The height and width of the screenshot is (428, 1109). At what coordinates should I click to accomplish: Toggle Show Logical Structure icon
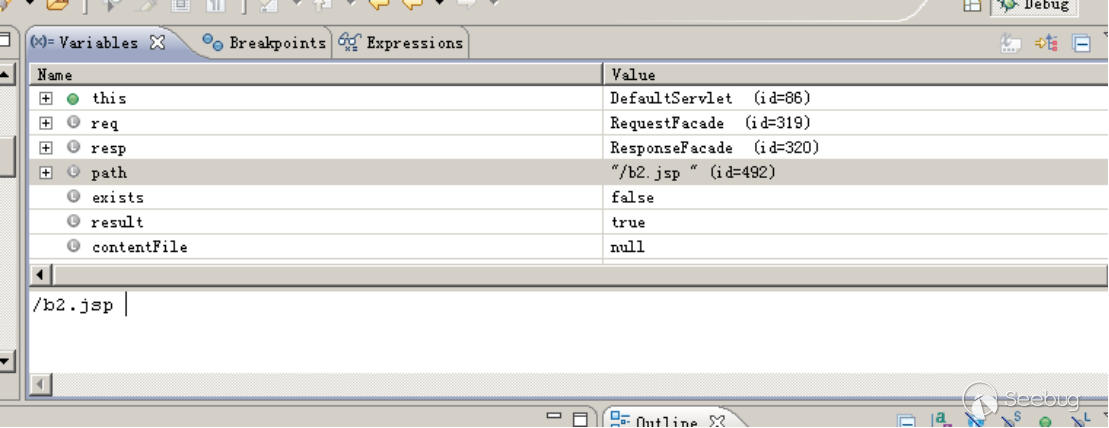(x=1046, y=44)
